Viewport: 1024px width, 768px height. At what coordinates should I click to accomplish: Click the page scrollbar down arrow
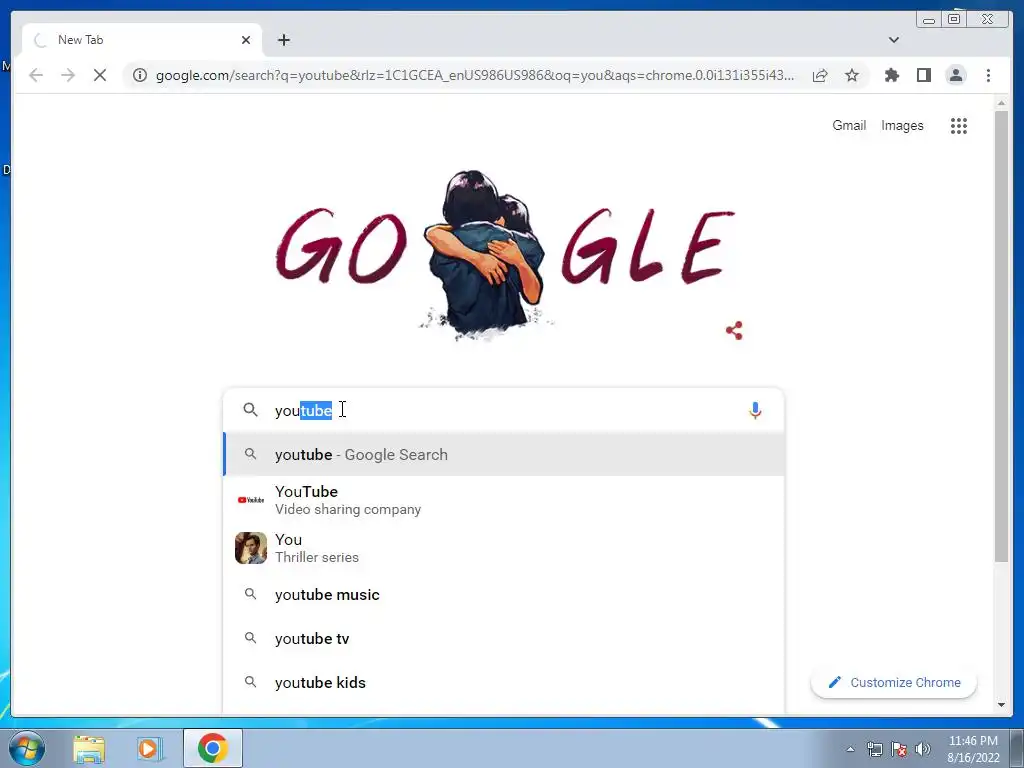1001,705
